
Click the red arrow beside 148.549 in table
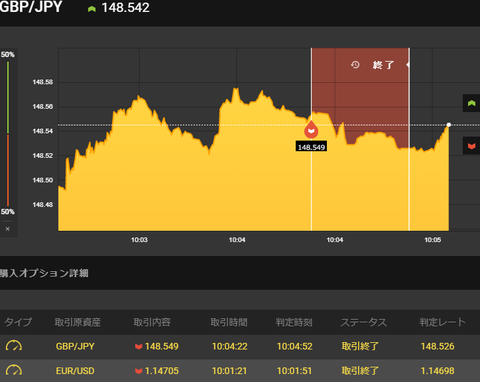tap(139, 347)
